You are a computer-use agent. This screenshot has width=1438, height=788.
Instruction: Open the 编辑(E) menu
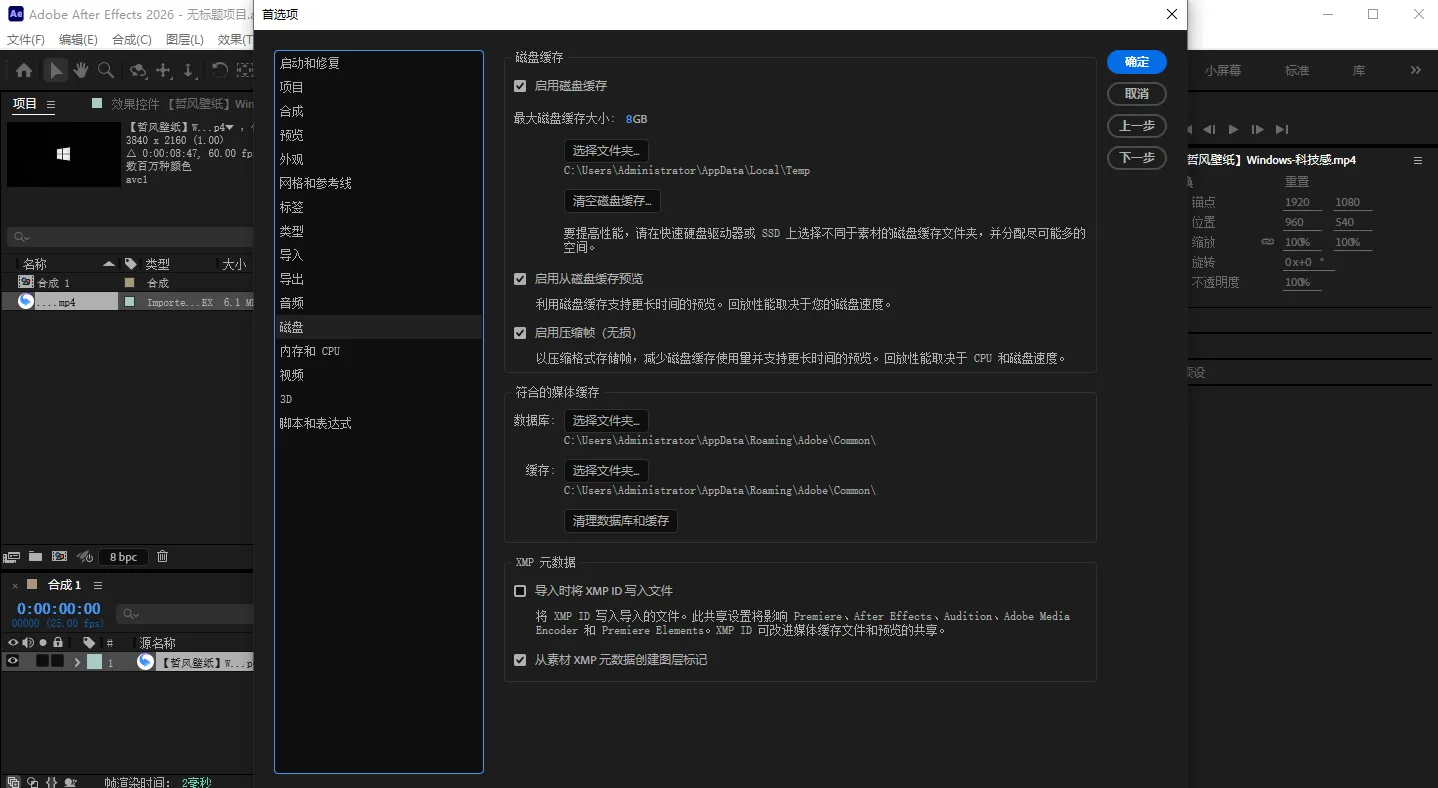[x=77, y=39]
